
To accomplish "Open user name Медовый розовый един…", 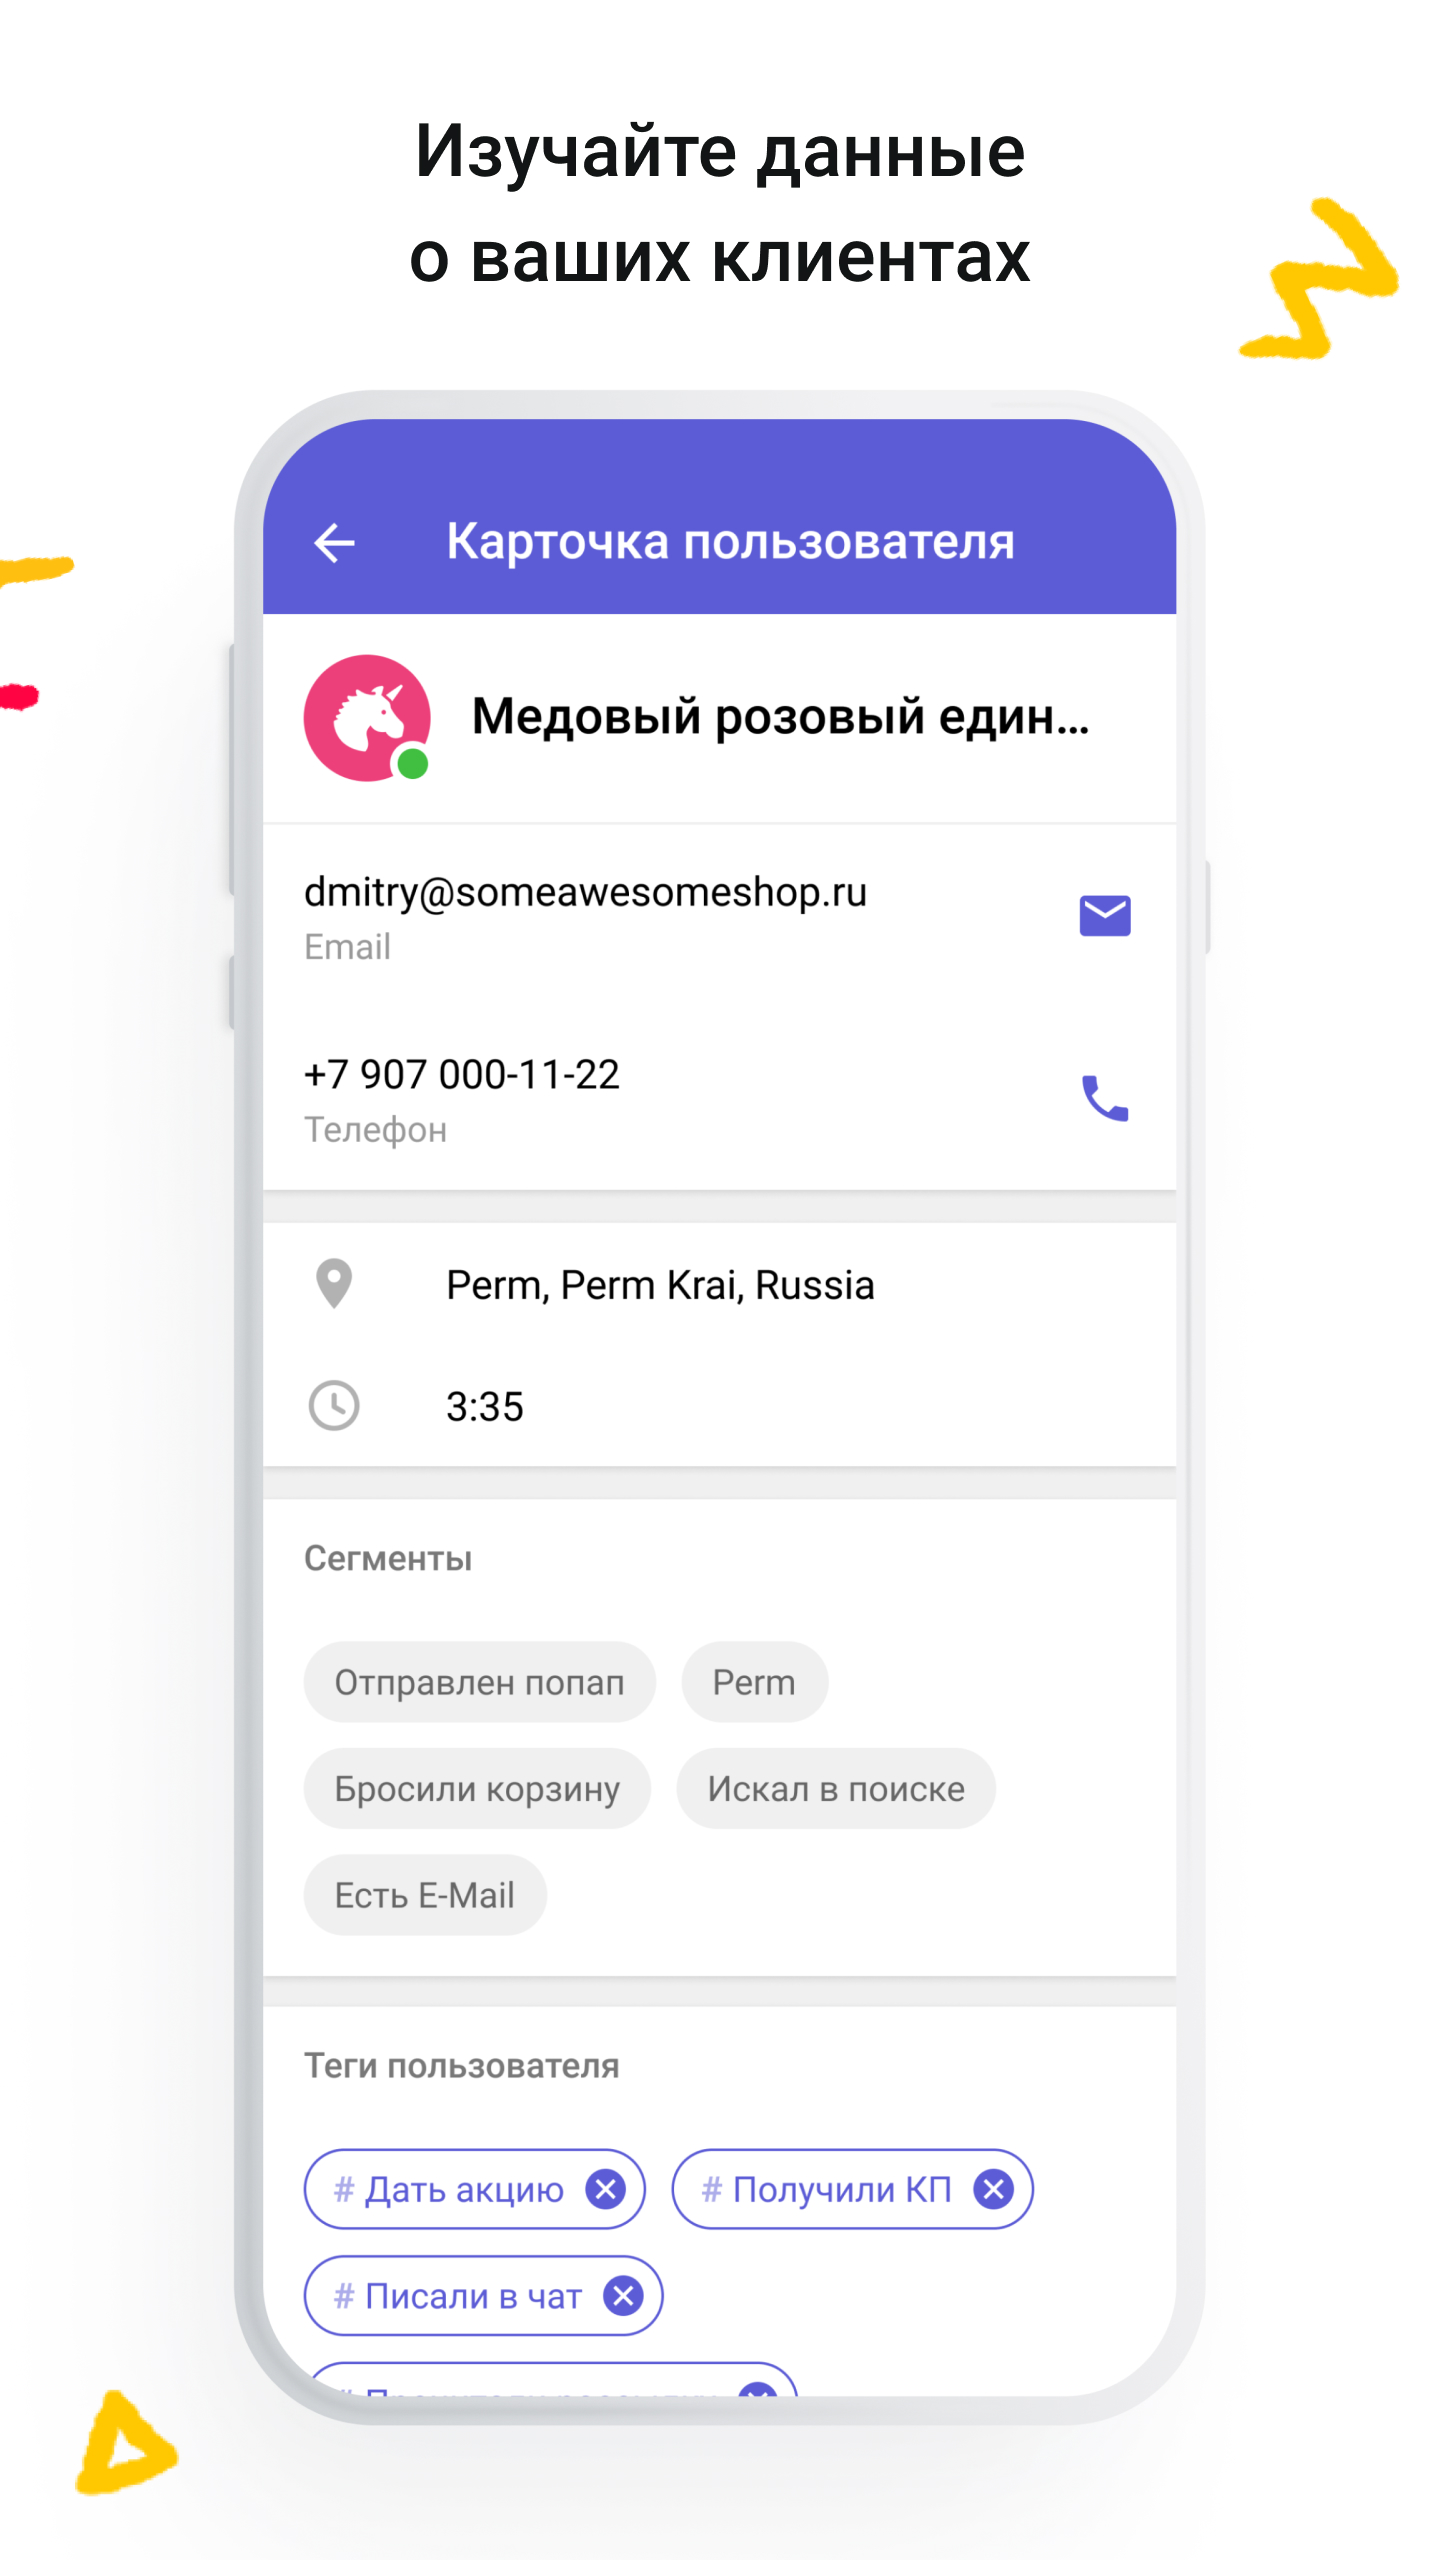I will pyautogui.click(x=780, y=717).
